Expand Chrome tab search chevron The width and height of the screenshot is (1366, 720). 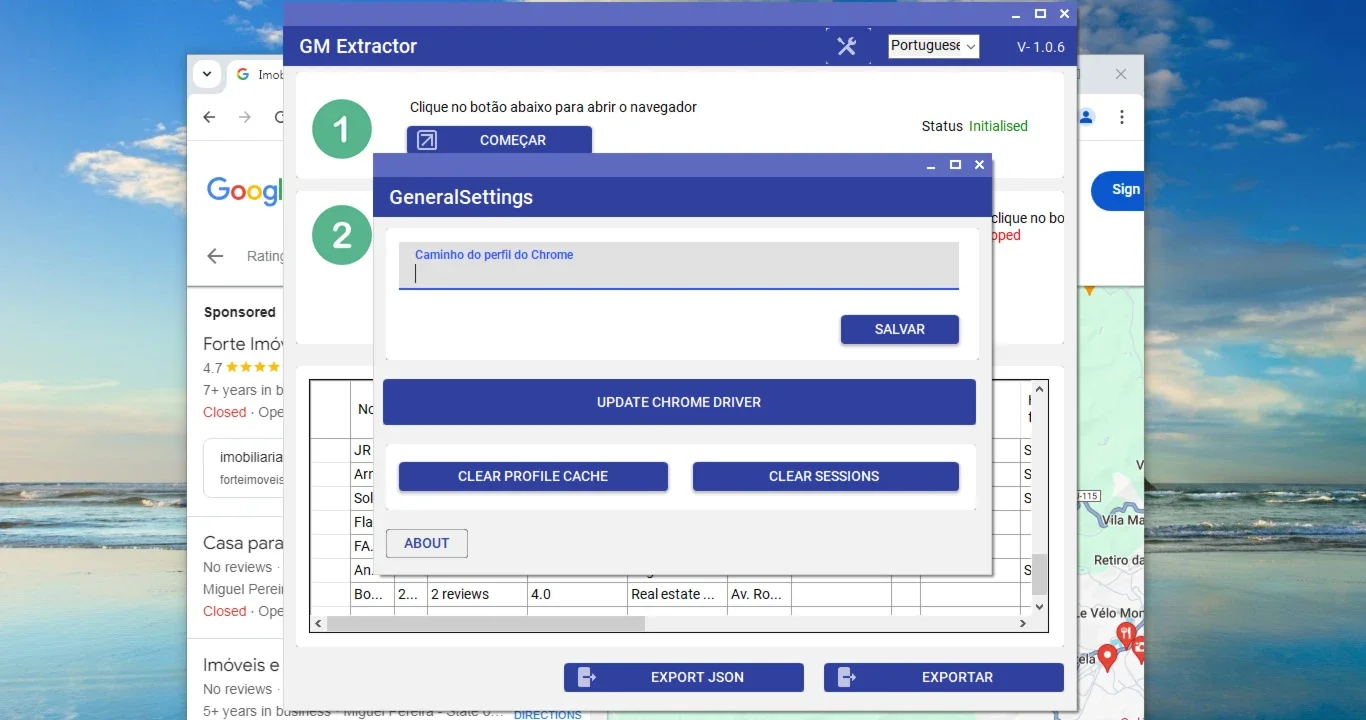pos(207,74)
